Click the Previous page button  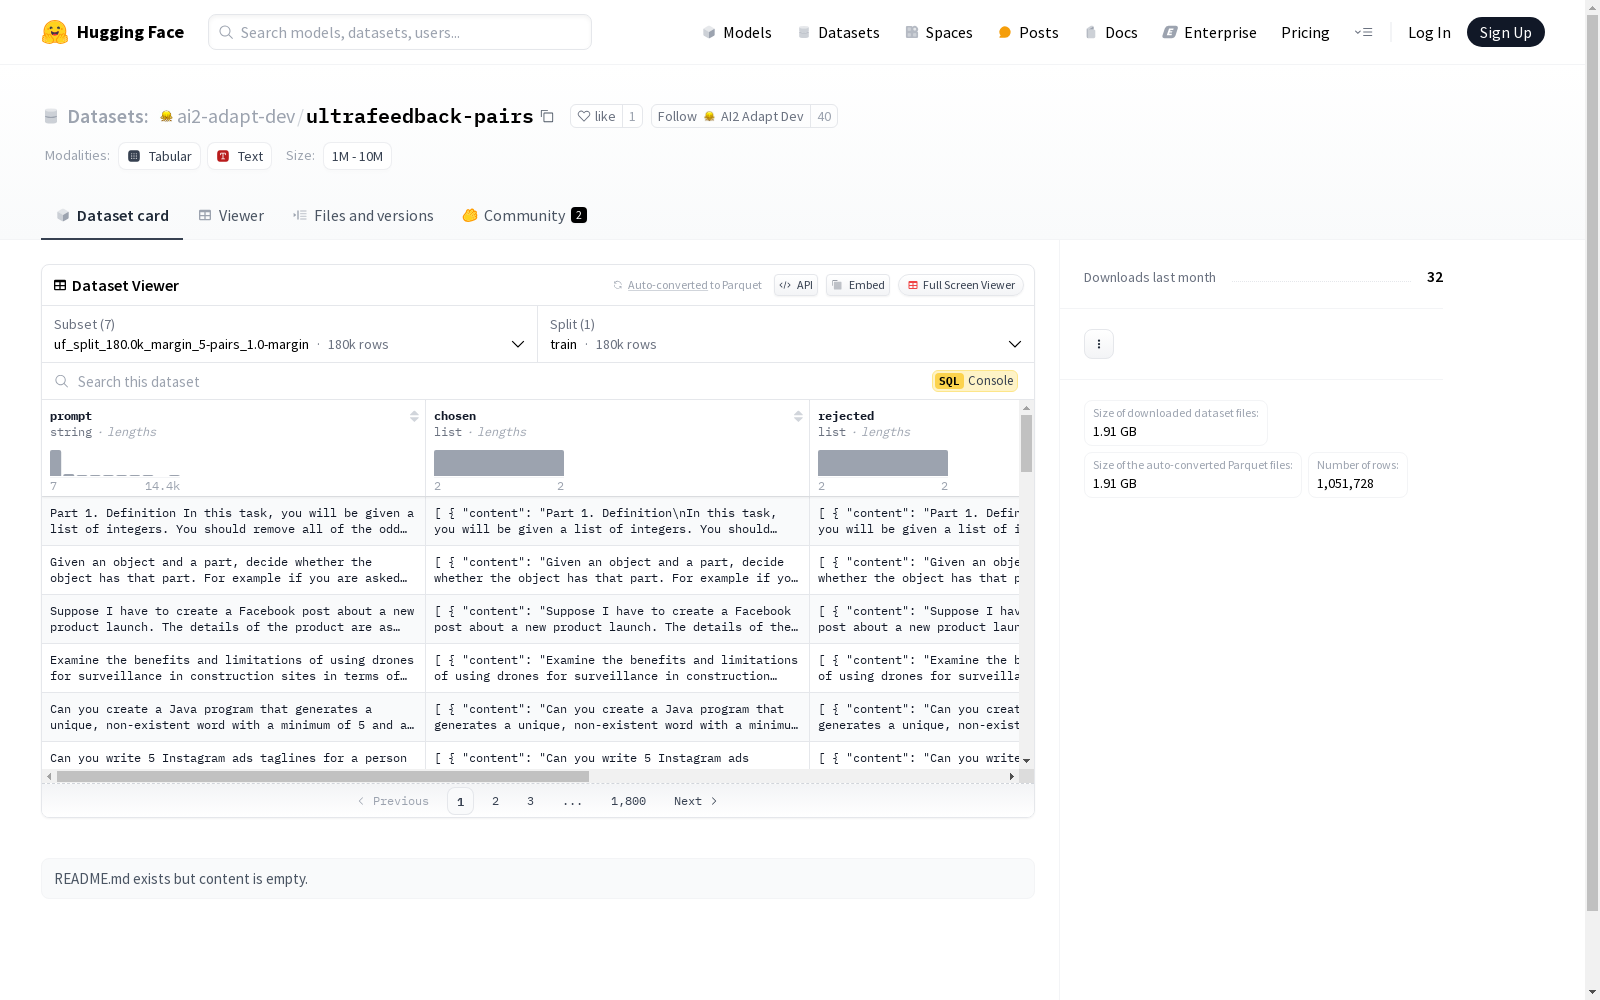click(x=392, y=801)
